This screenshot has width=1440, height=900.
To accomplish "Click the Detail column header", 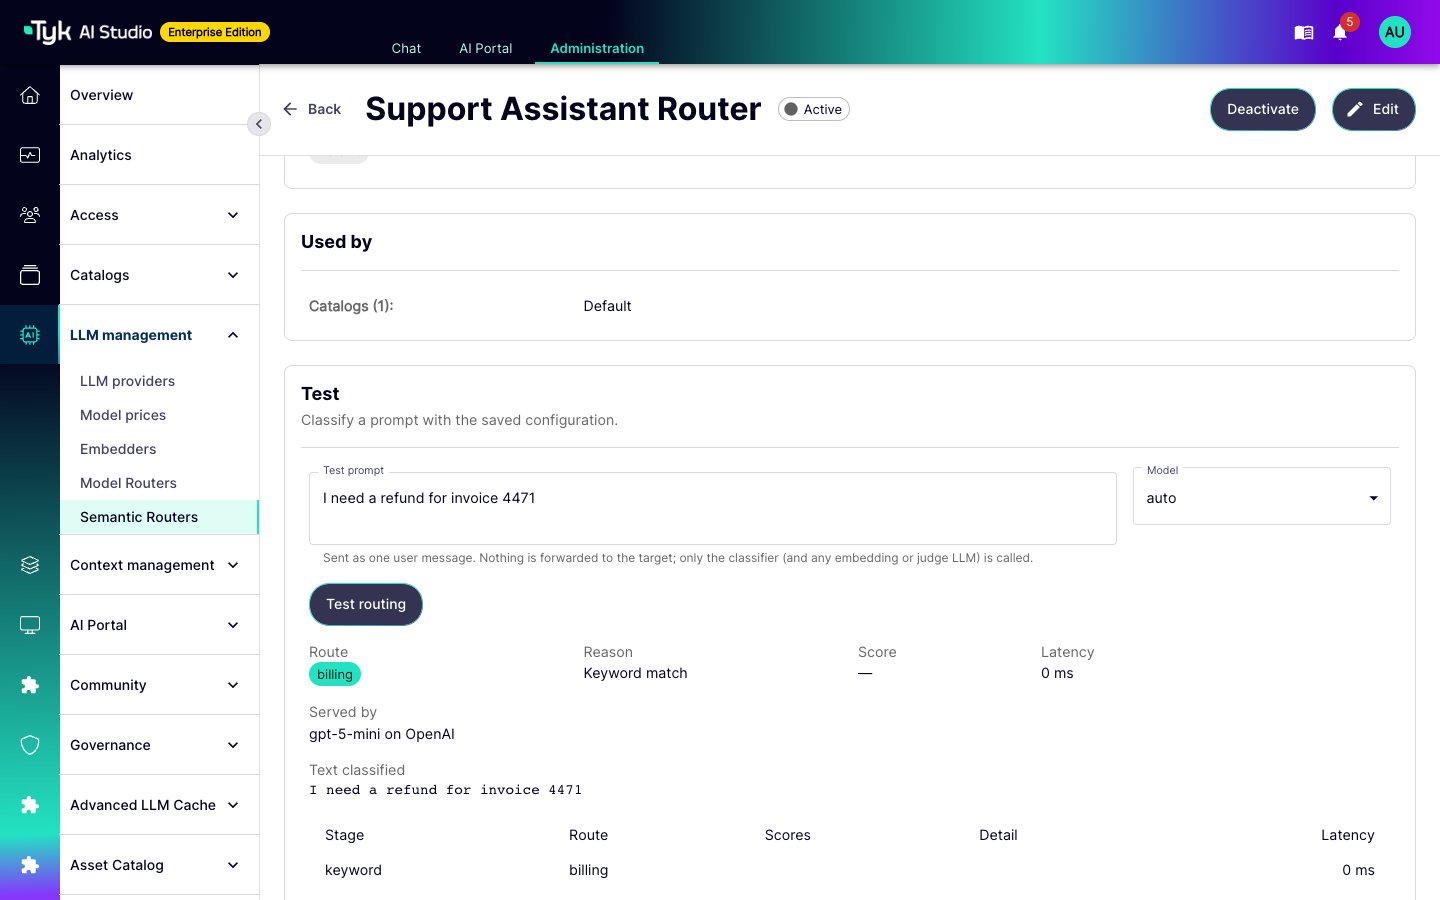I will pyautogui.click(x=998, y=835).
